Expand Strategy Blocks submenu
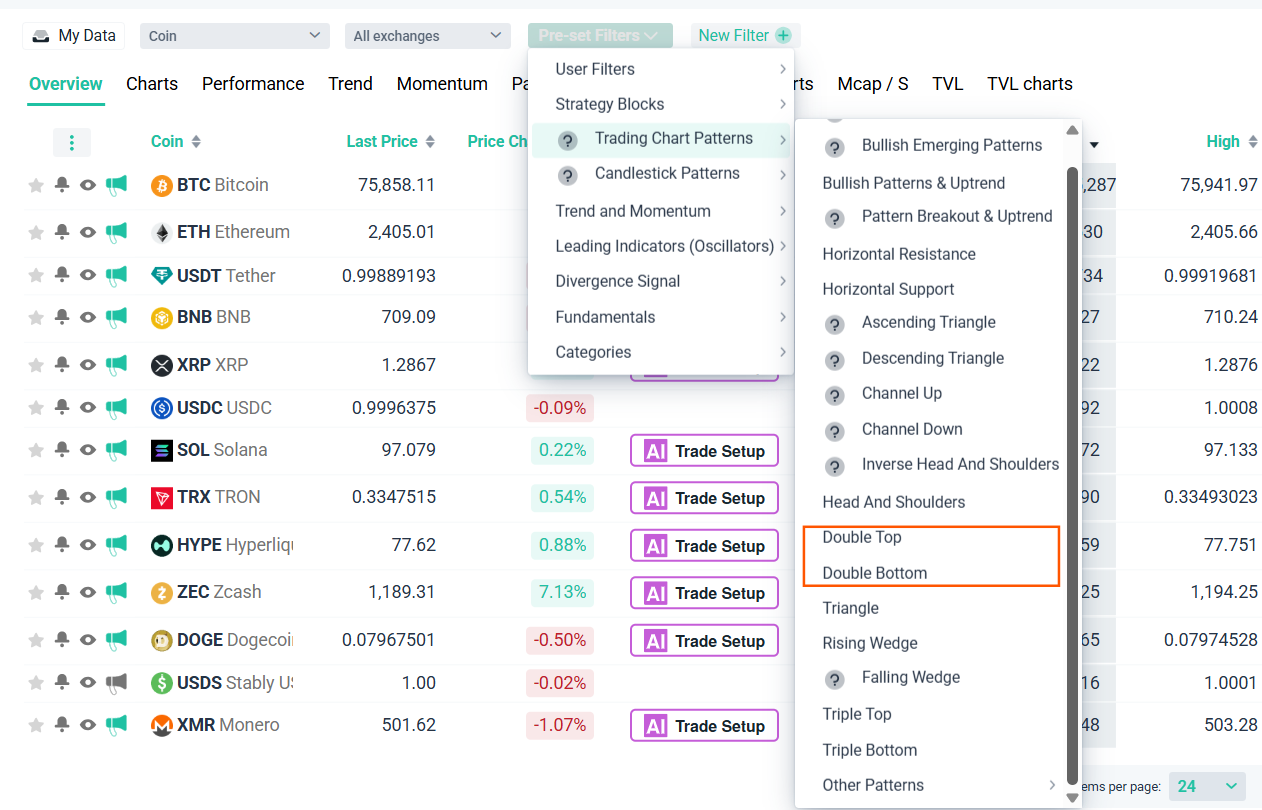Screen dimensions: 1262x810 (x=661, y=104)
